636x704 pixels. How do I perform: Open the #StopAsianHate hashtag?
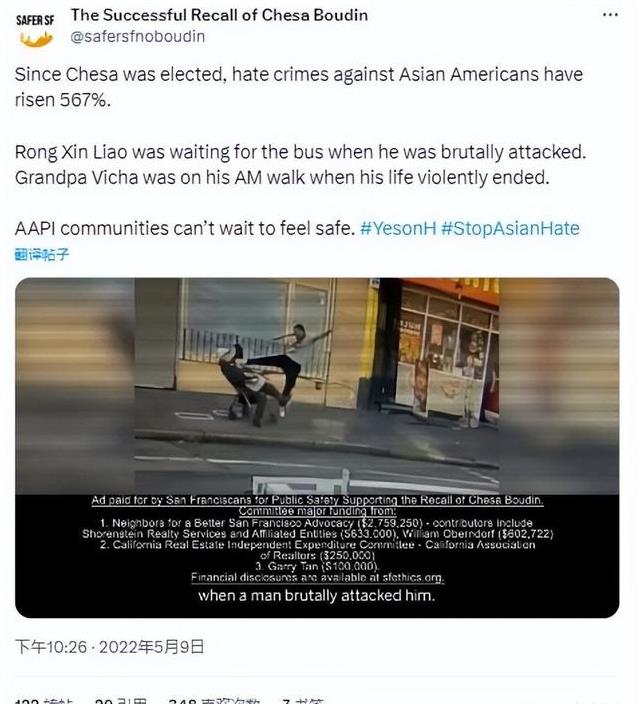[510, 229]
